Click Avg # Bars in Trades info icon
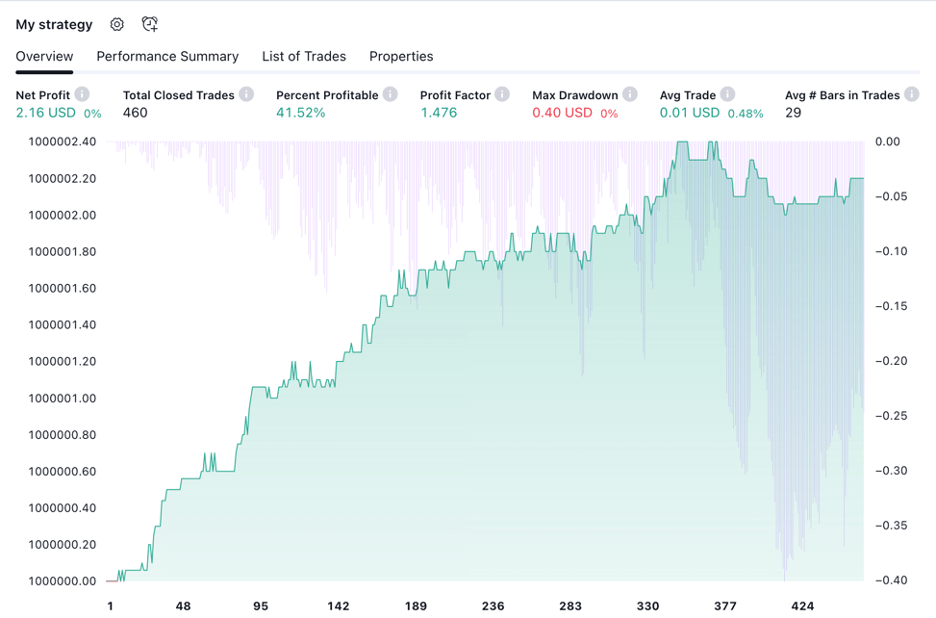This screenshot has width=936, height=618. pos(911,94)
